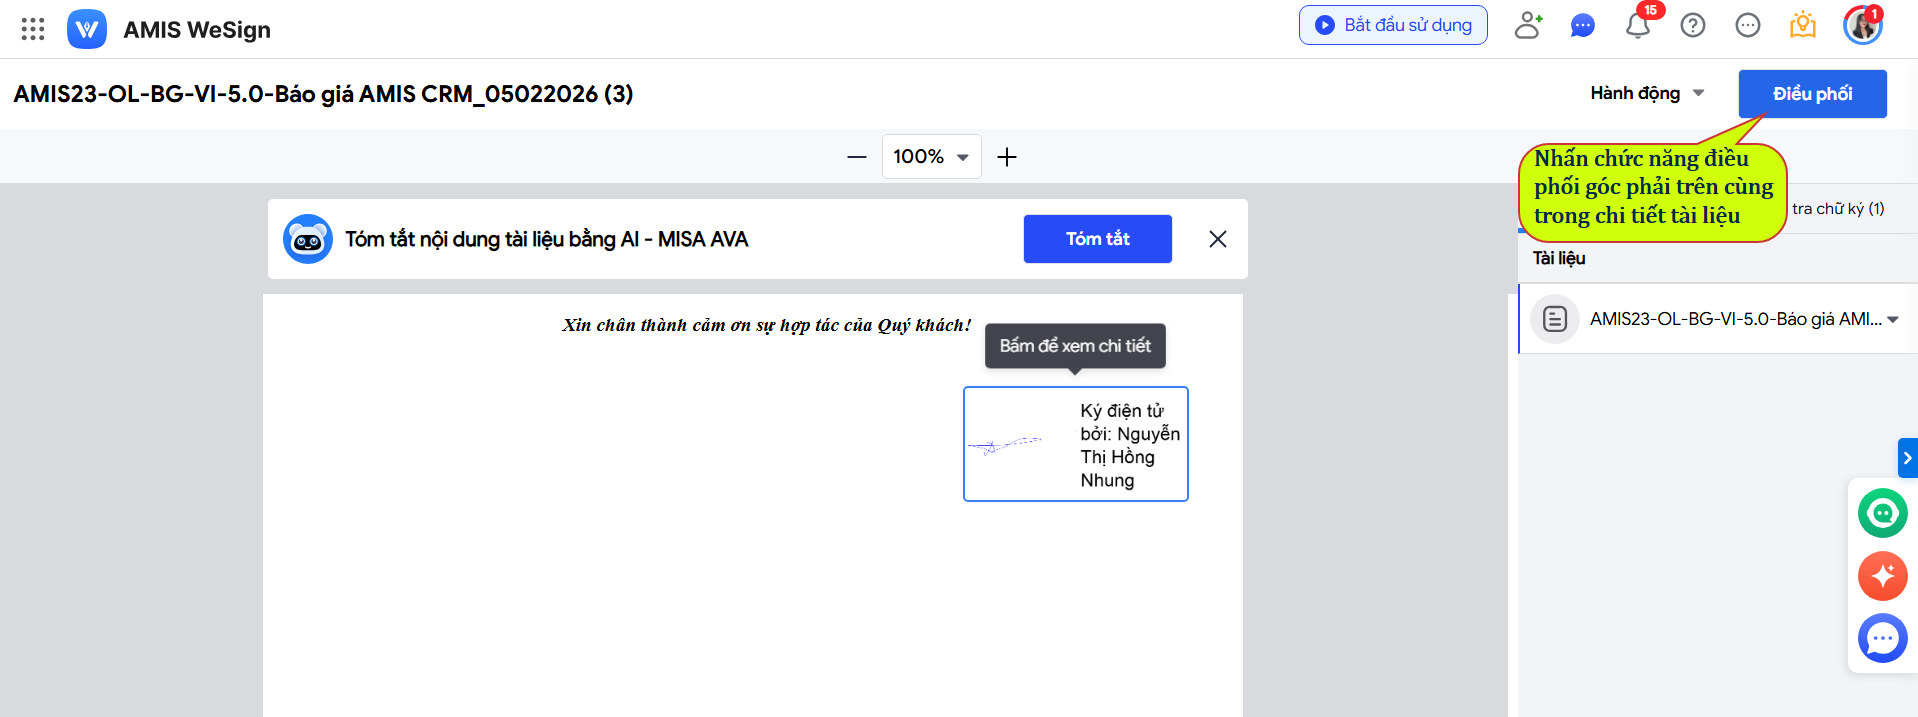Open the notifications bell

(x=1638, y=25)
